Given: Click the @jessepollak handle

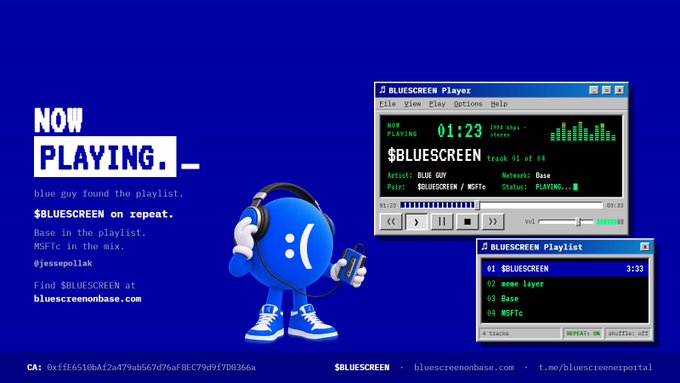Looking at the screenshot, I should click(63, 263).
